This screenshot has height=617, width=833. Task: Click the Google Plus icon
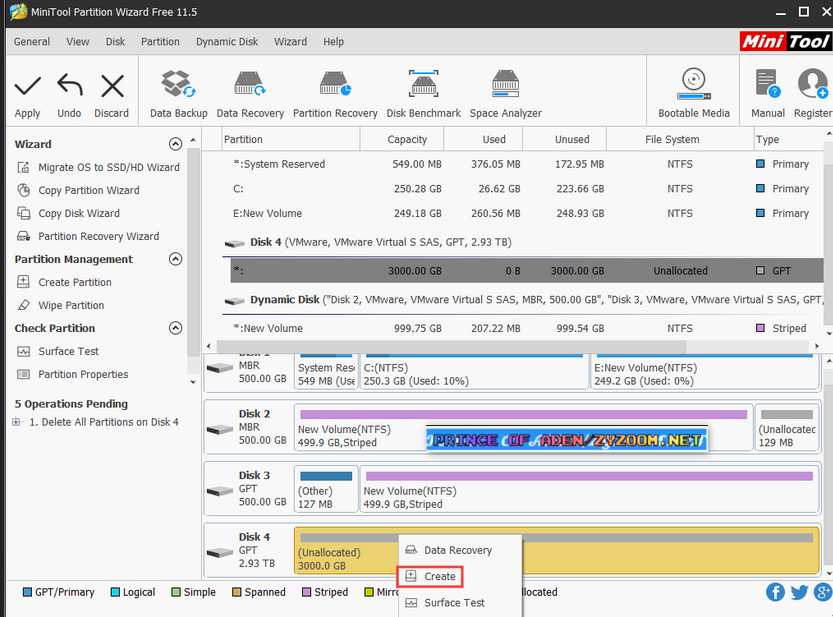(x=823, y=592)
